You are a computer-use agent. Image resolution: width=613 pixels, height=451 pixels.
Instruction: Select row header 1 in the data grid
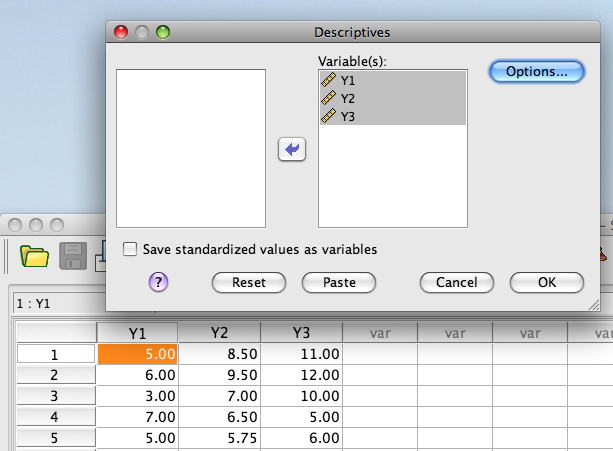(56, 354)
